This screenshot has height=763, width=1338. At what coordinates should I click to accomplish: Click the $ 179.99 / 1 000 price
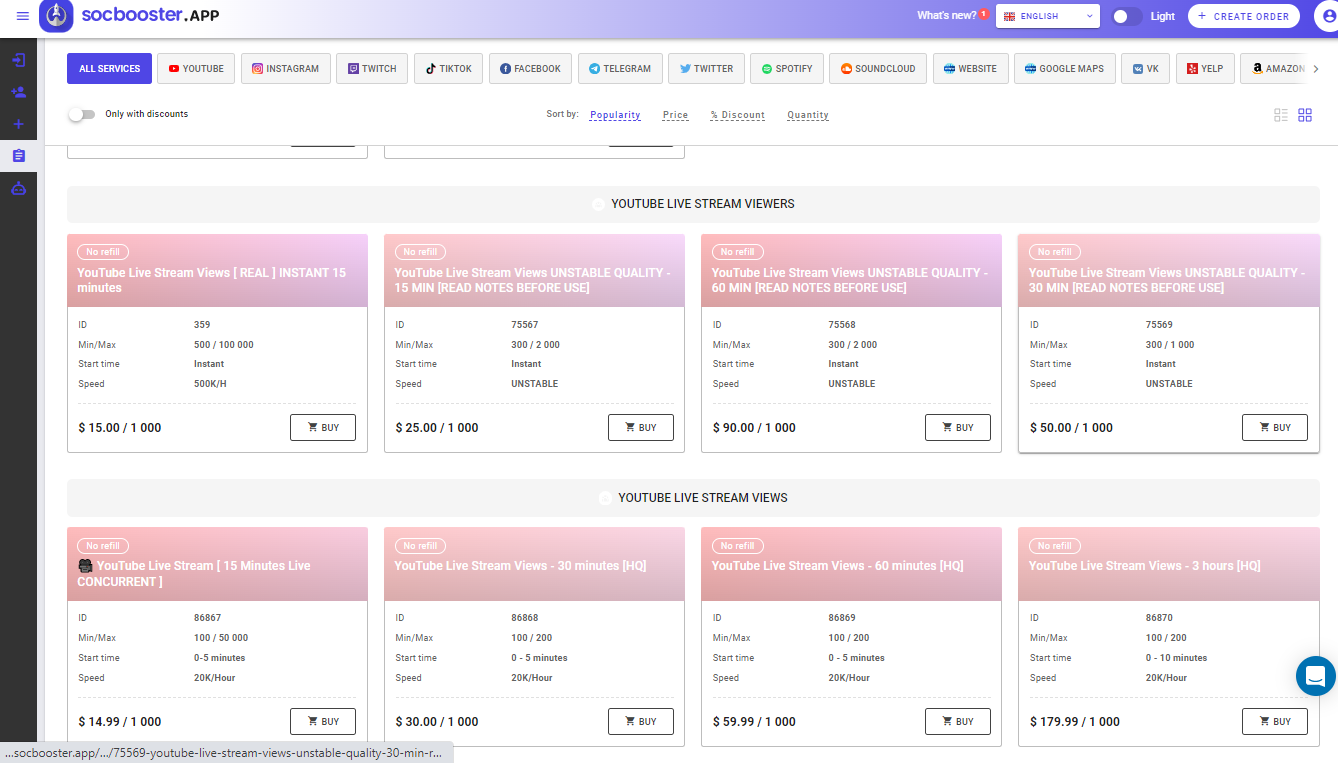[1075, 722]
